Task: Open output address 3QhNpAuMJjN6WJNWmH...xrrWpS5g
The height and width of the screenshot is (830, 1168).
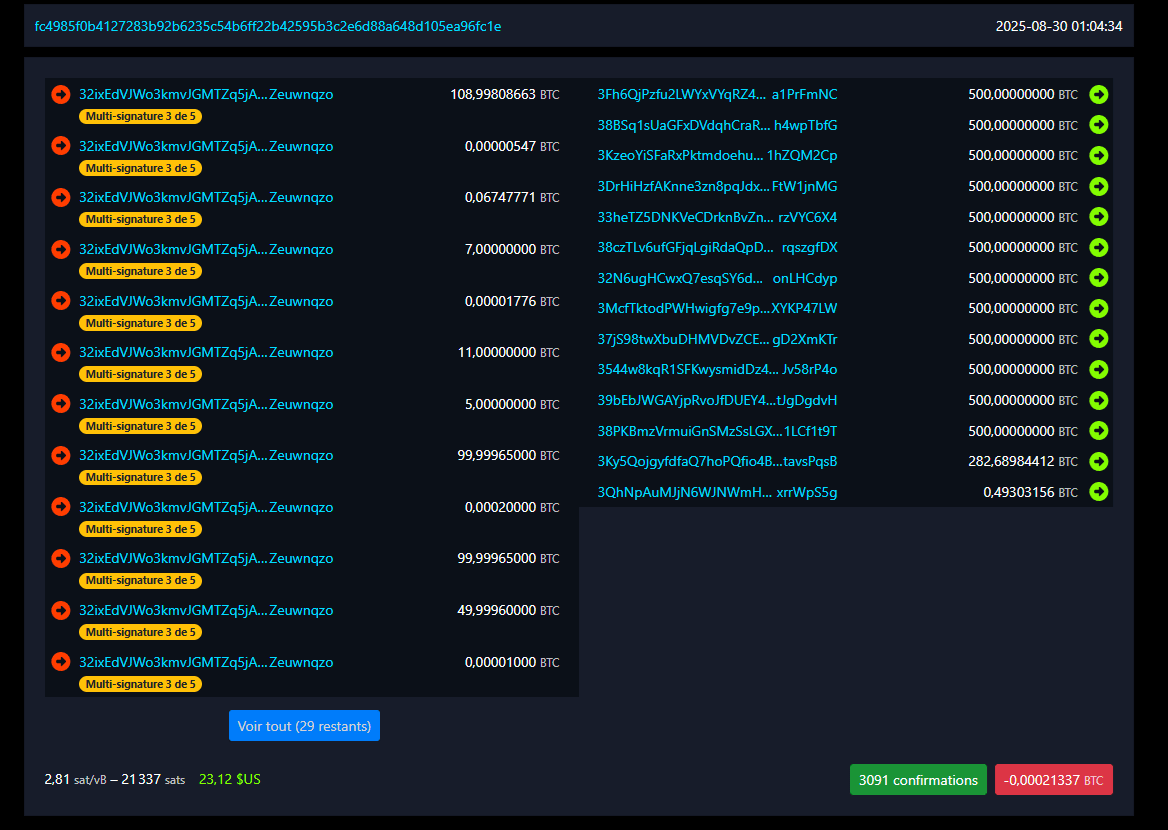Action: (x=717, y=492)
